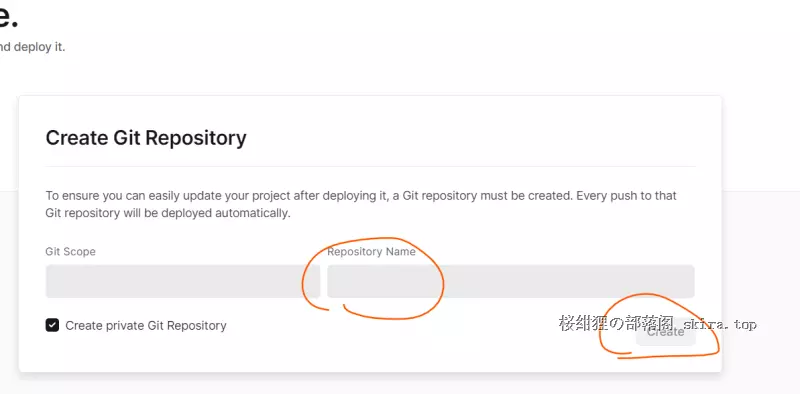Untick the Create private Git Repository checkbox
Screen dimensions: 800x394
[x=52, y=325]
